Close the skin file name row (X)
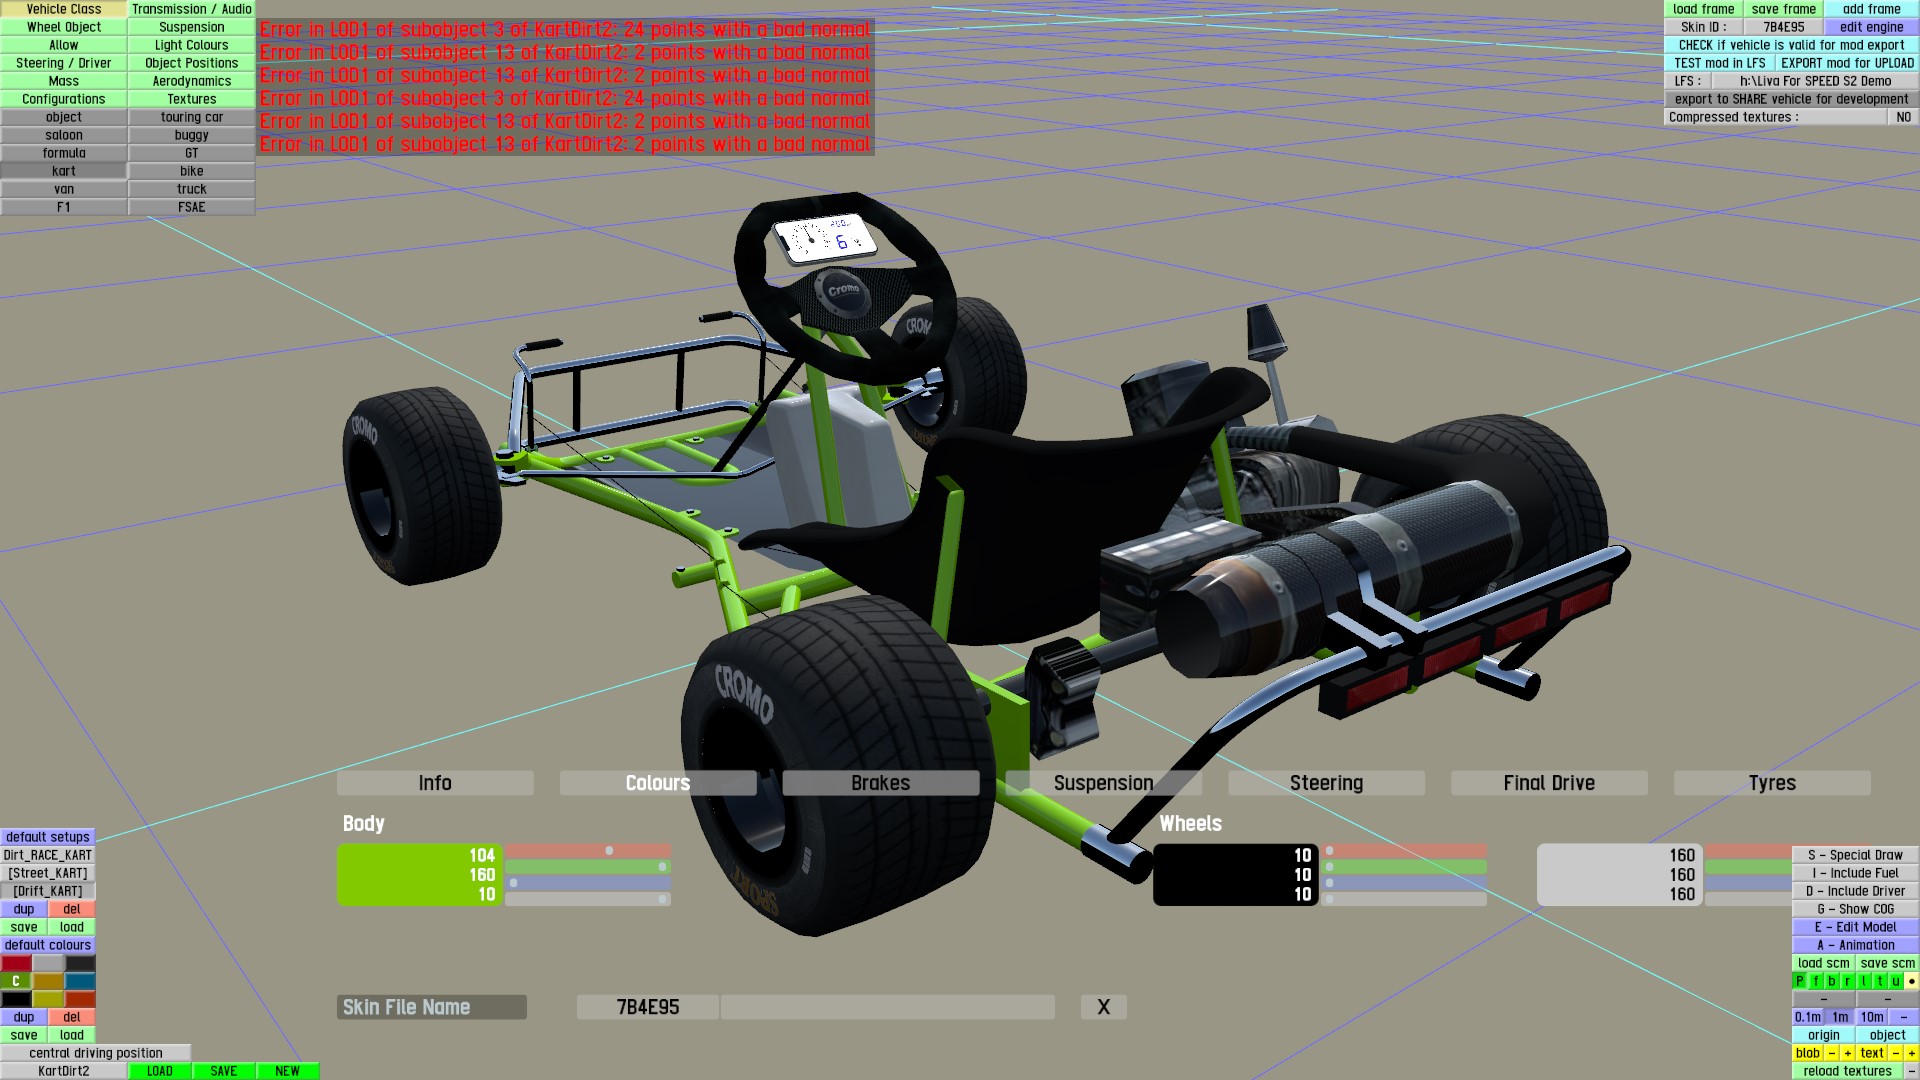 (1103, 1007)
